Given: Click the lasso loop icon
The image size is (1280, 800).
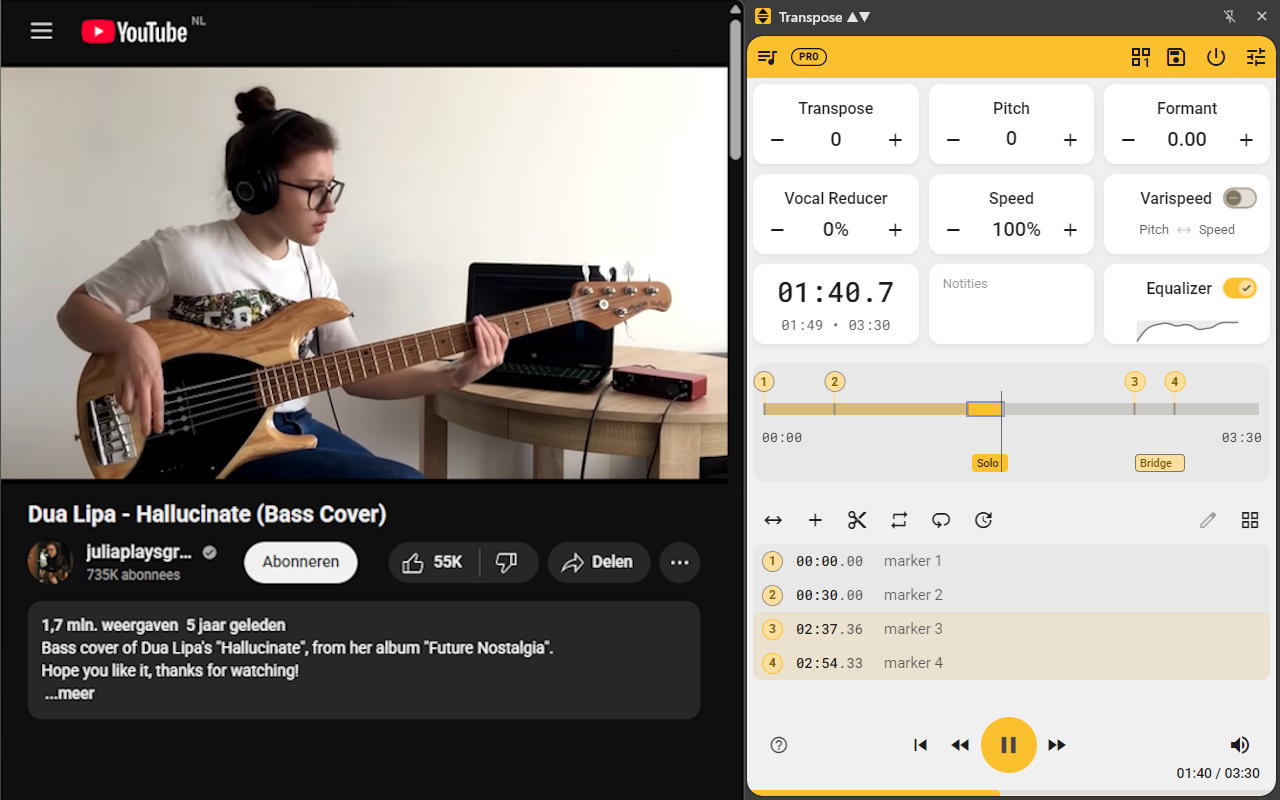Looking at the screenshot, I should tap(941, 520).
